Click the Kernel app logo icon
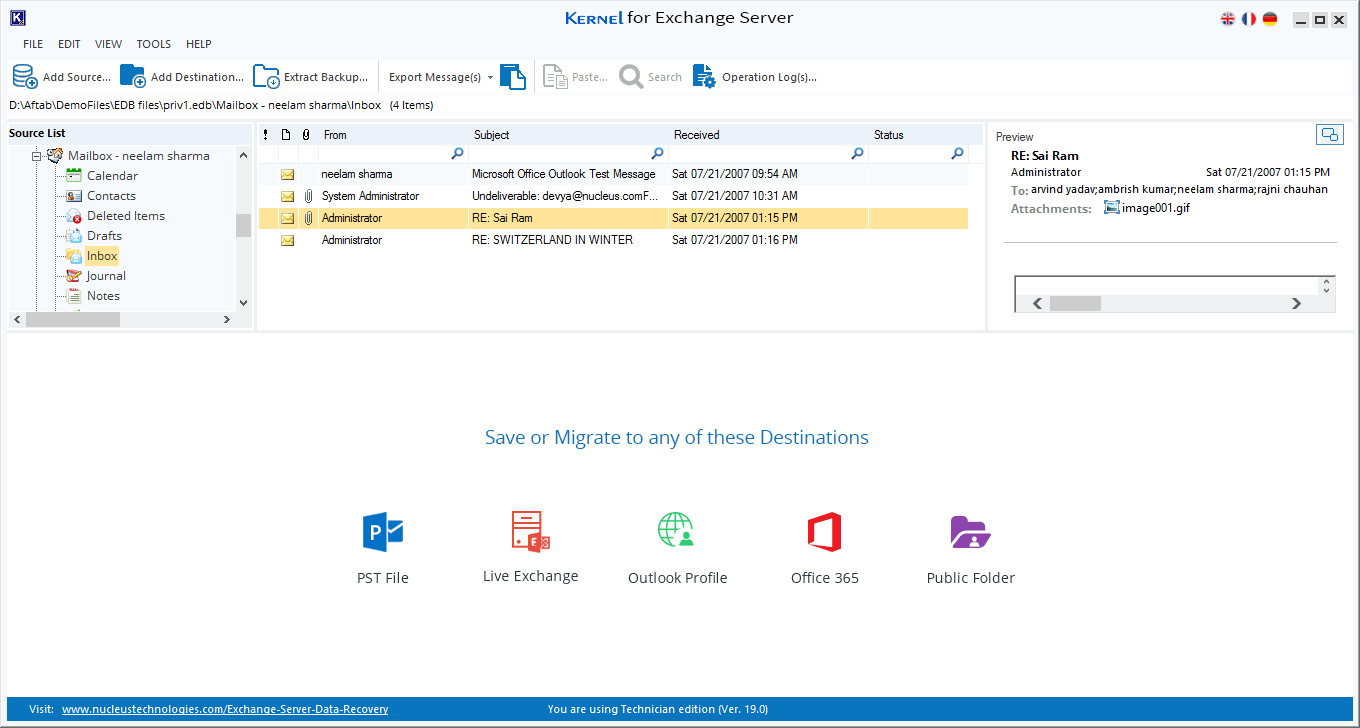This screenshot has width=1360, height=728. [17, 18]
